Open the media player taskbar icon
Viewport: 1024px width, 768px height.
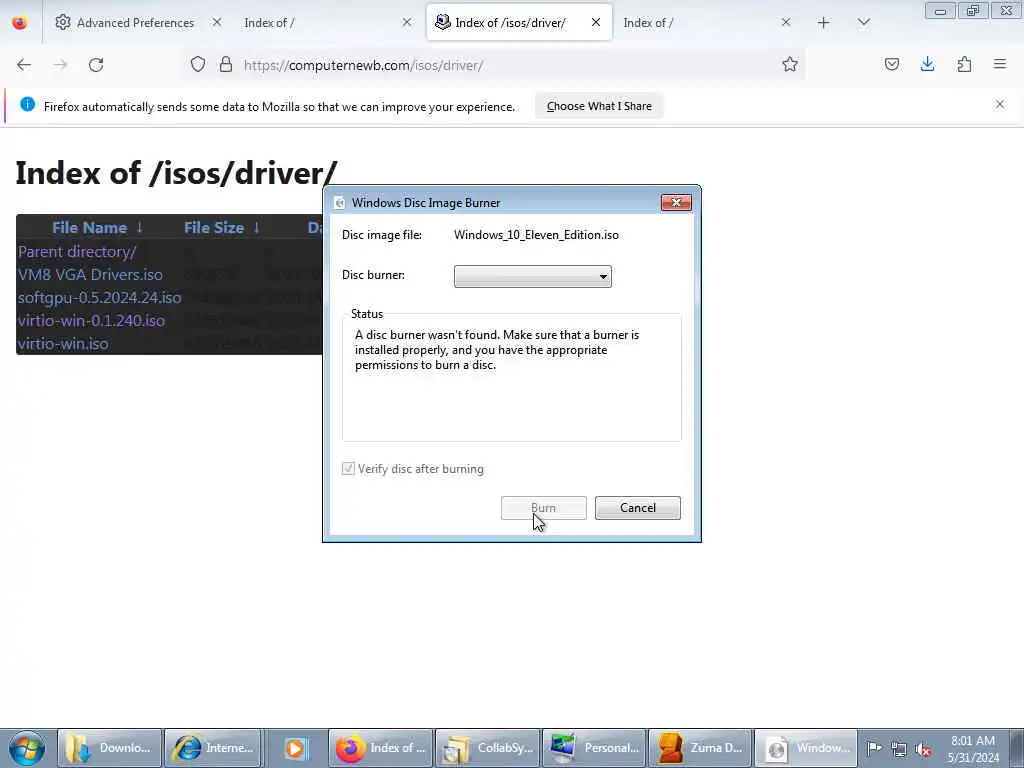coord(295,748)
